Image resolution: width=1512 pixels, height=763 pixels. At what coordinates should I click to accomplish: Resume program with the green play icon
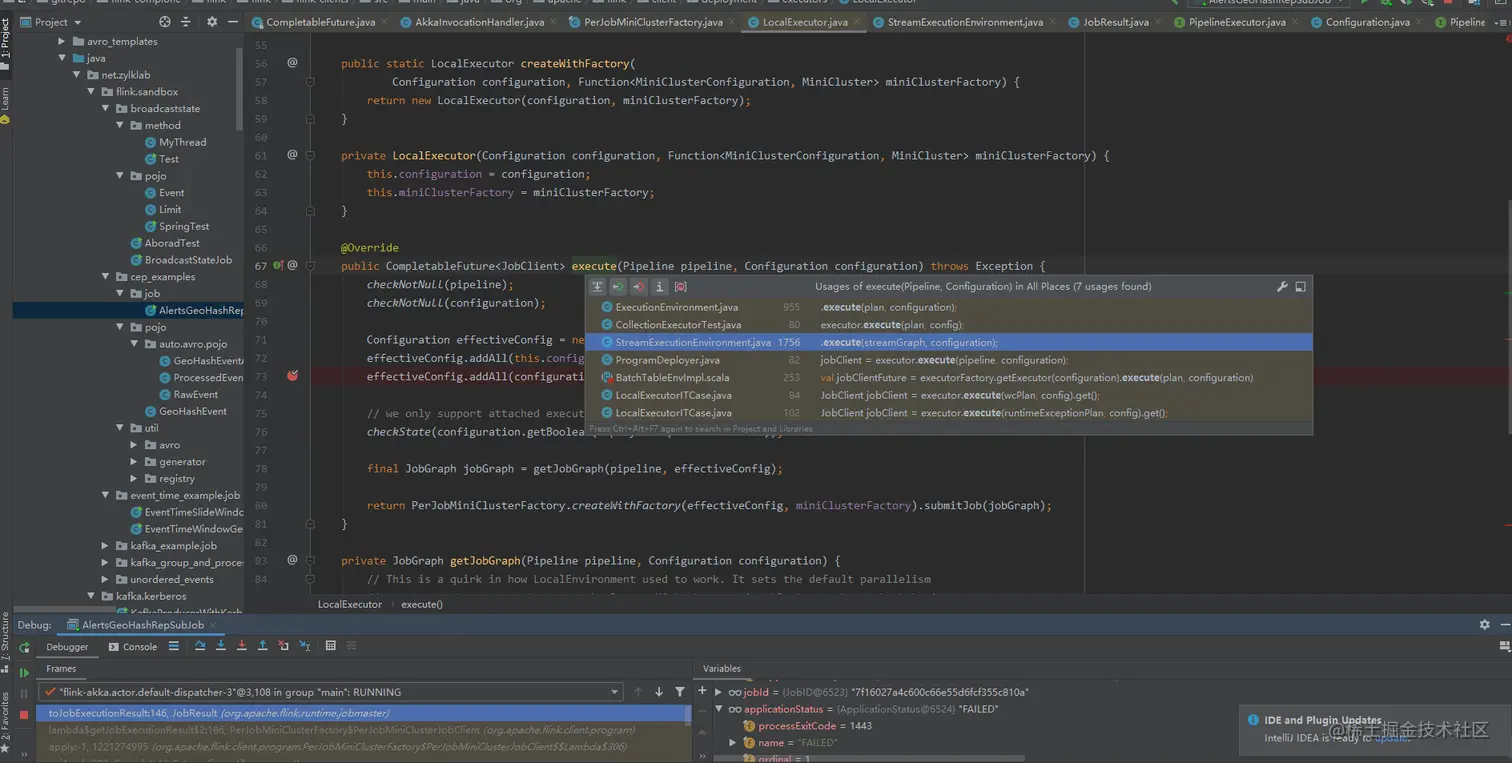(x=24, y=673)
